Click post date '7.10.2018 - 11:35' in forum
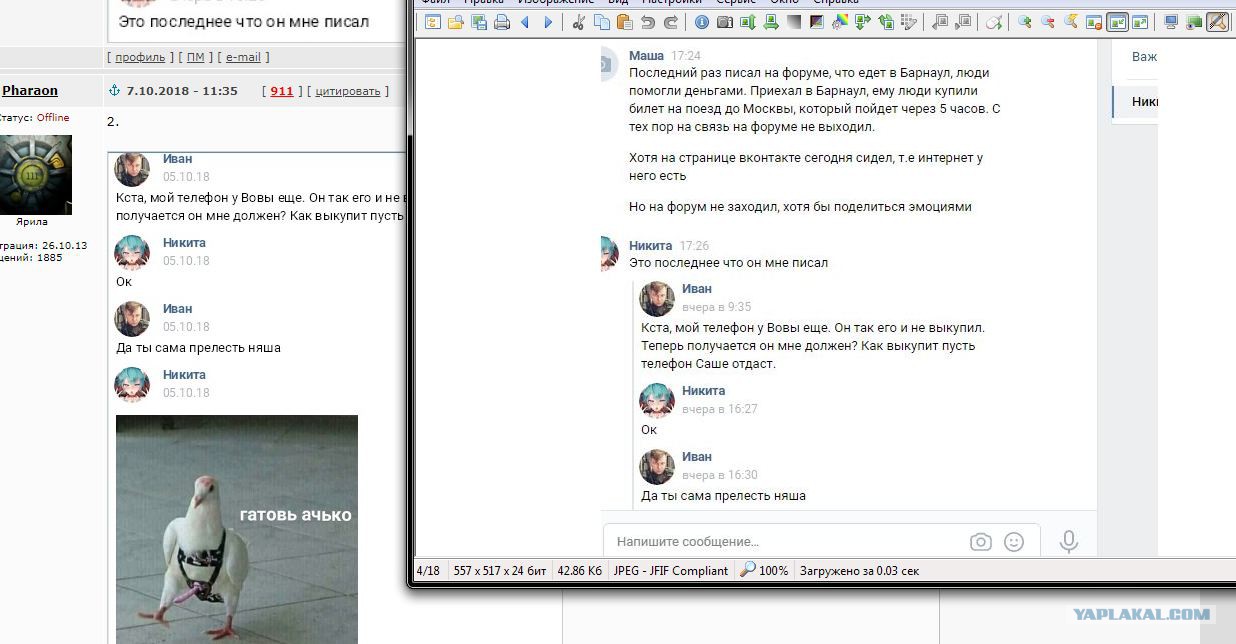Screen dimensions: 1236x644 pyautogui.click(x=182, y=91)
